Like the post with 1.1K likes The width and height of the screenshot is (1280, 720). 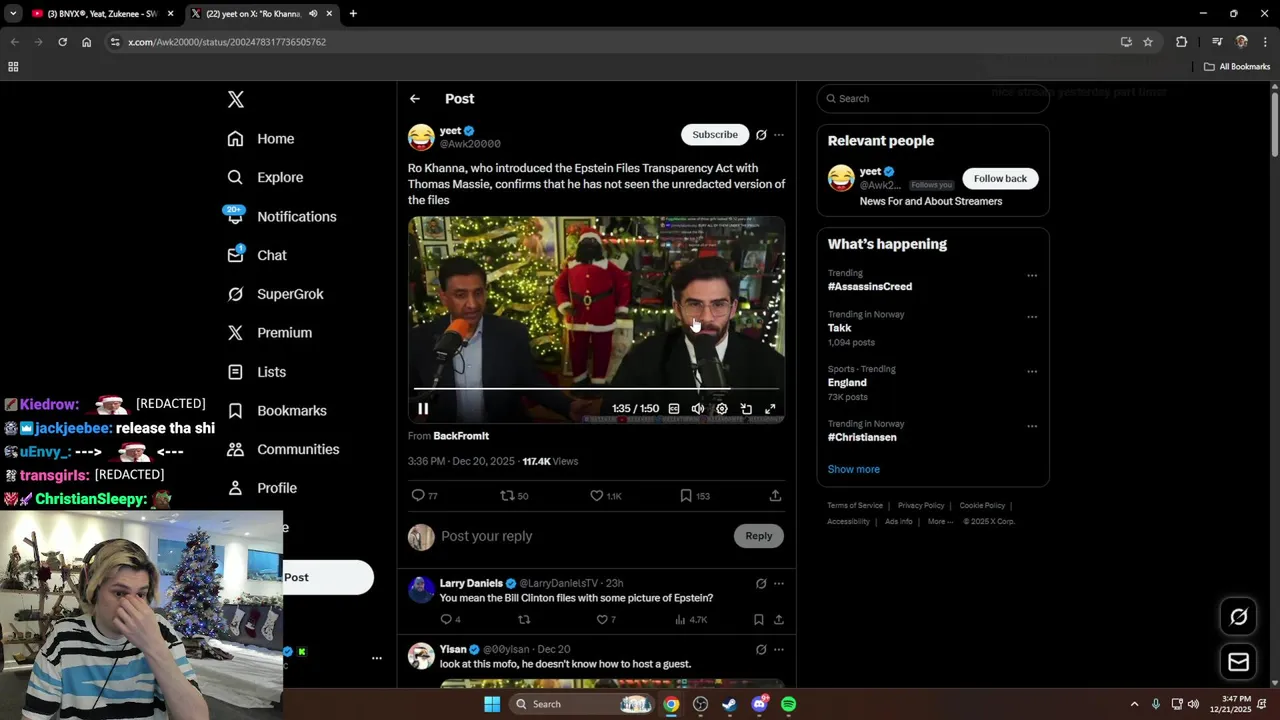coord(605,496)
